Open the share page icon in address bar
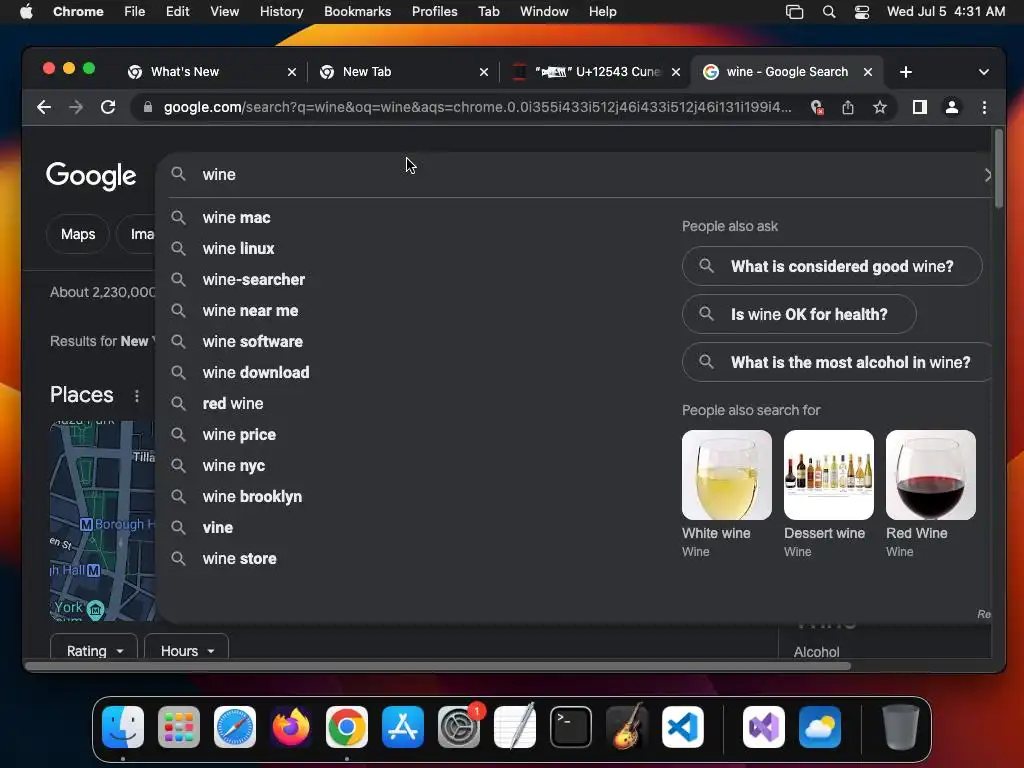The width and height of the screenshot is (1024, 768). [x=848, y=107]
